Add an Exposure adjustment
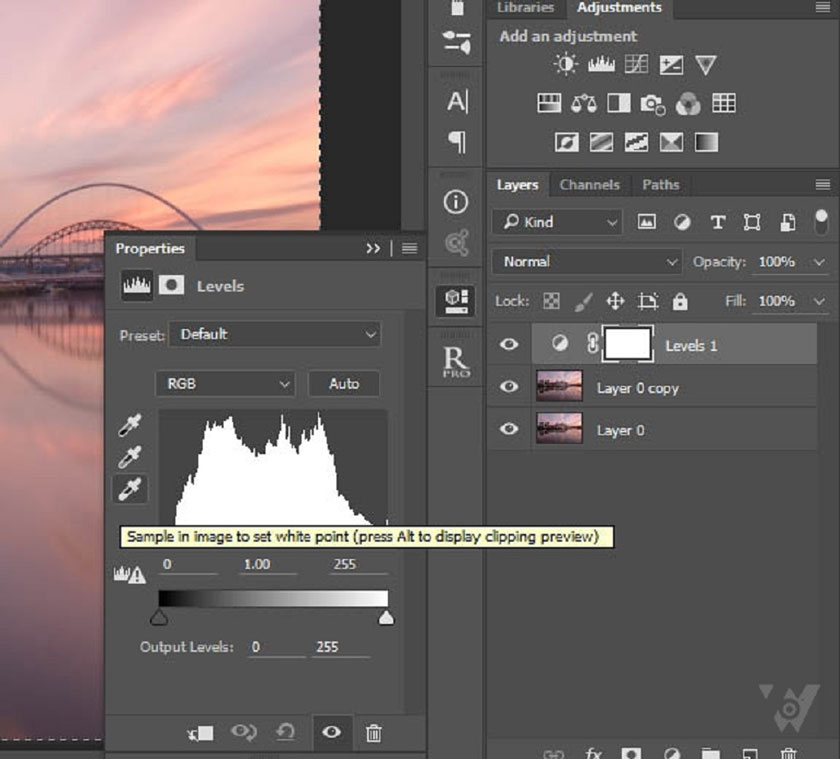Image resolution: width=840 pixels, height=759 pixels. click(x=671, y=65)
